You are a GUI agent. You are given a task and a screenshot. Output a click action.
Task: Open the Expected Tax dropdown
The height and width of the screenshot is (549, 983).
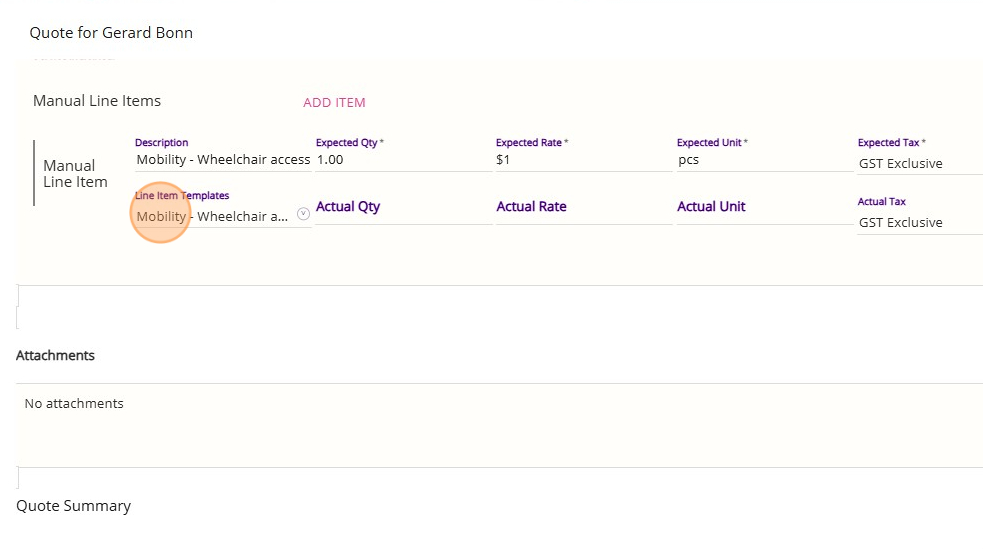click(x=918, y=164)
